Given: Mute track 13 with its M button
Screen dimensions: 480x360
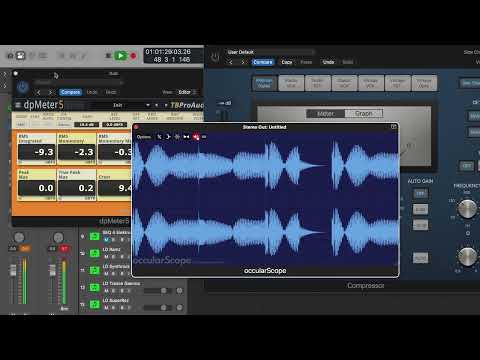Looking at the screenshot, I should (x=106, y=308).
